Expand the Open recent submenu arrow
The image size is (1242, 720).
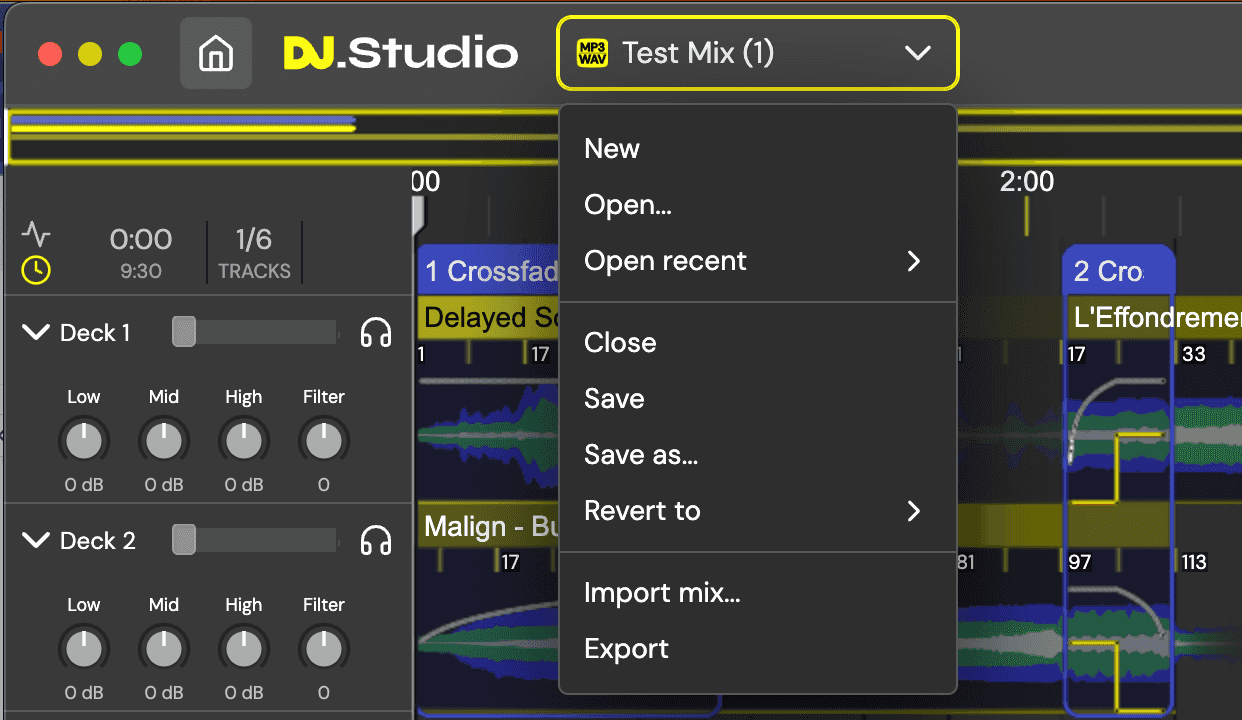[913, 261]
